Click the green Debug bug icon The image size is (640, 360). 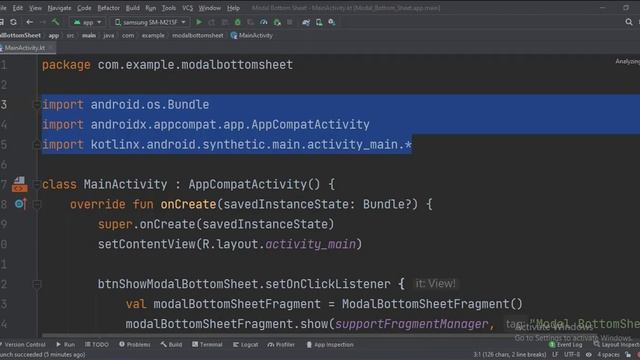coord(238,22)
